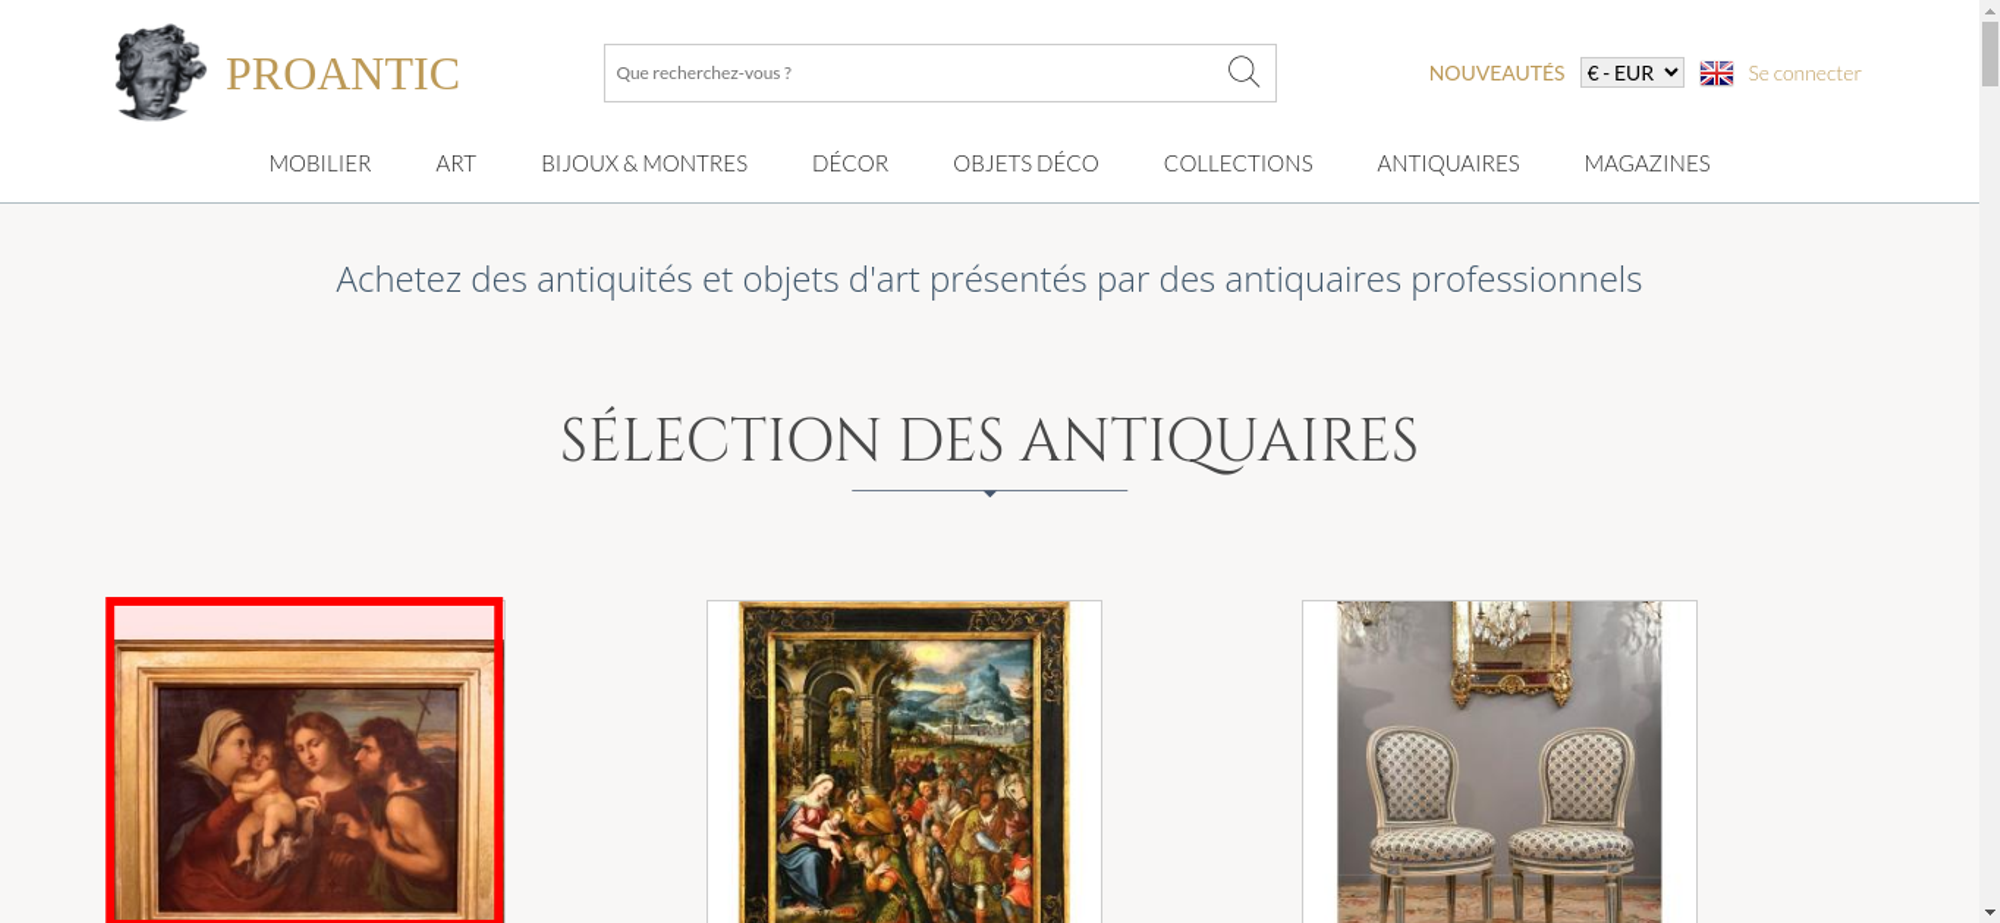Image resolution: width=2000 pixels, height=923 pixels.
Task: Open the Art menu
Action: 456,163
